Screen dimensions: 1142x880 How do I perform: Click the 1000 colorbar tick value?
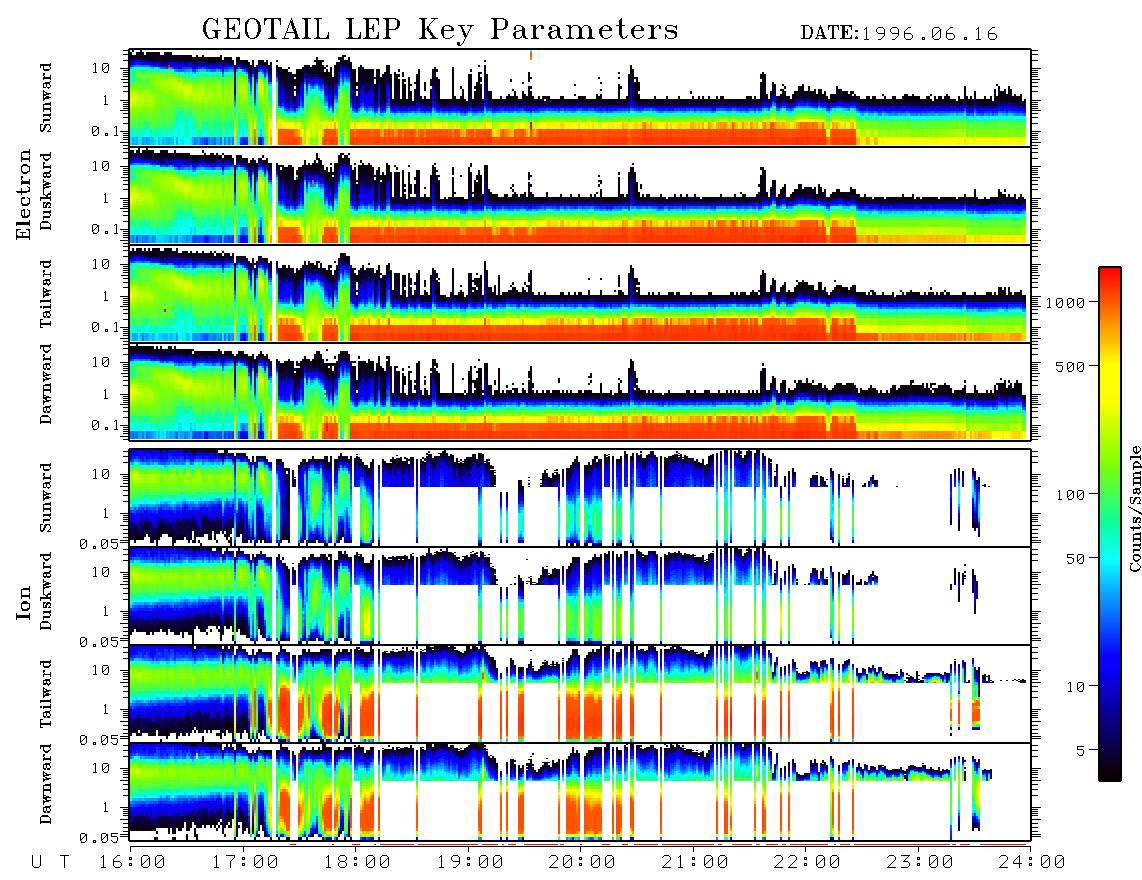[1065, 302]
